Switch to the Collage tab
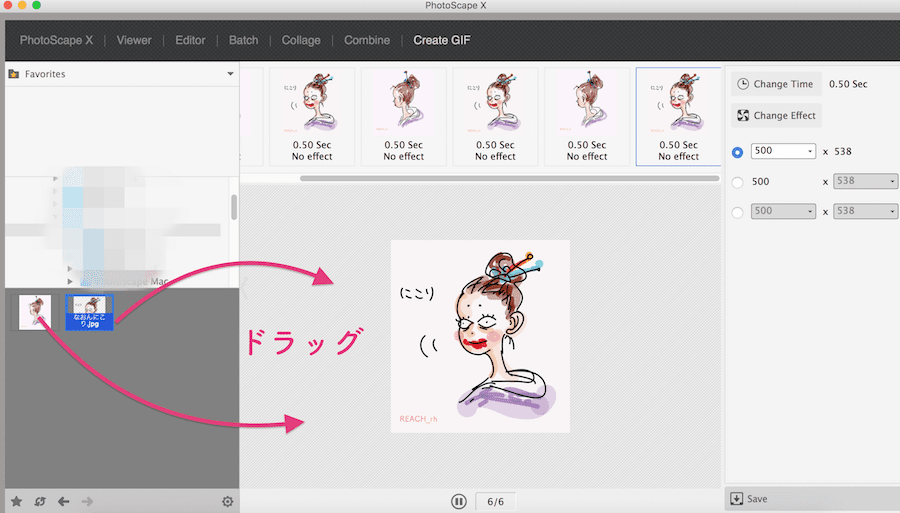This screenshot has height=513, width=900. (301, 40)
